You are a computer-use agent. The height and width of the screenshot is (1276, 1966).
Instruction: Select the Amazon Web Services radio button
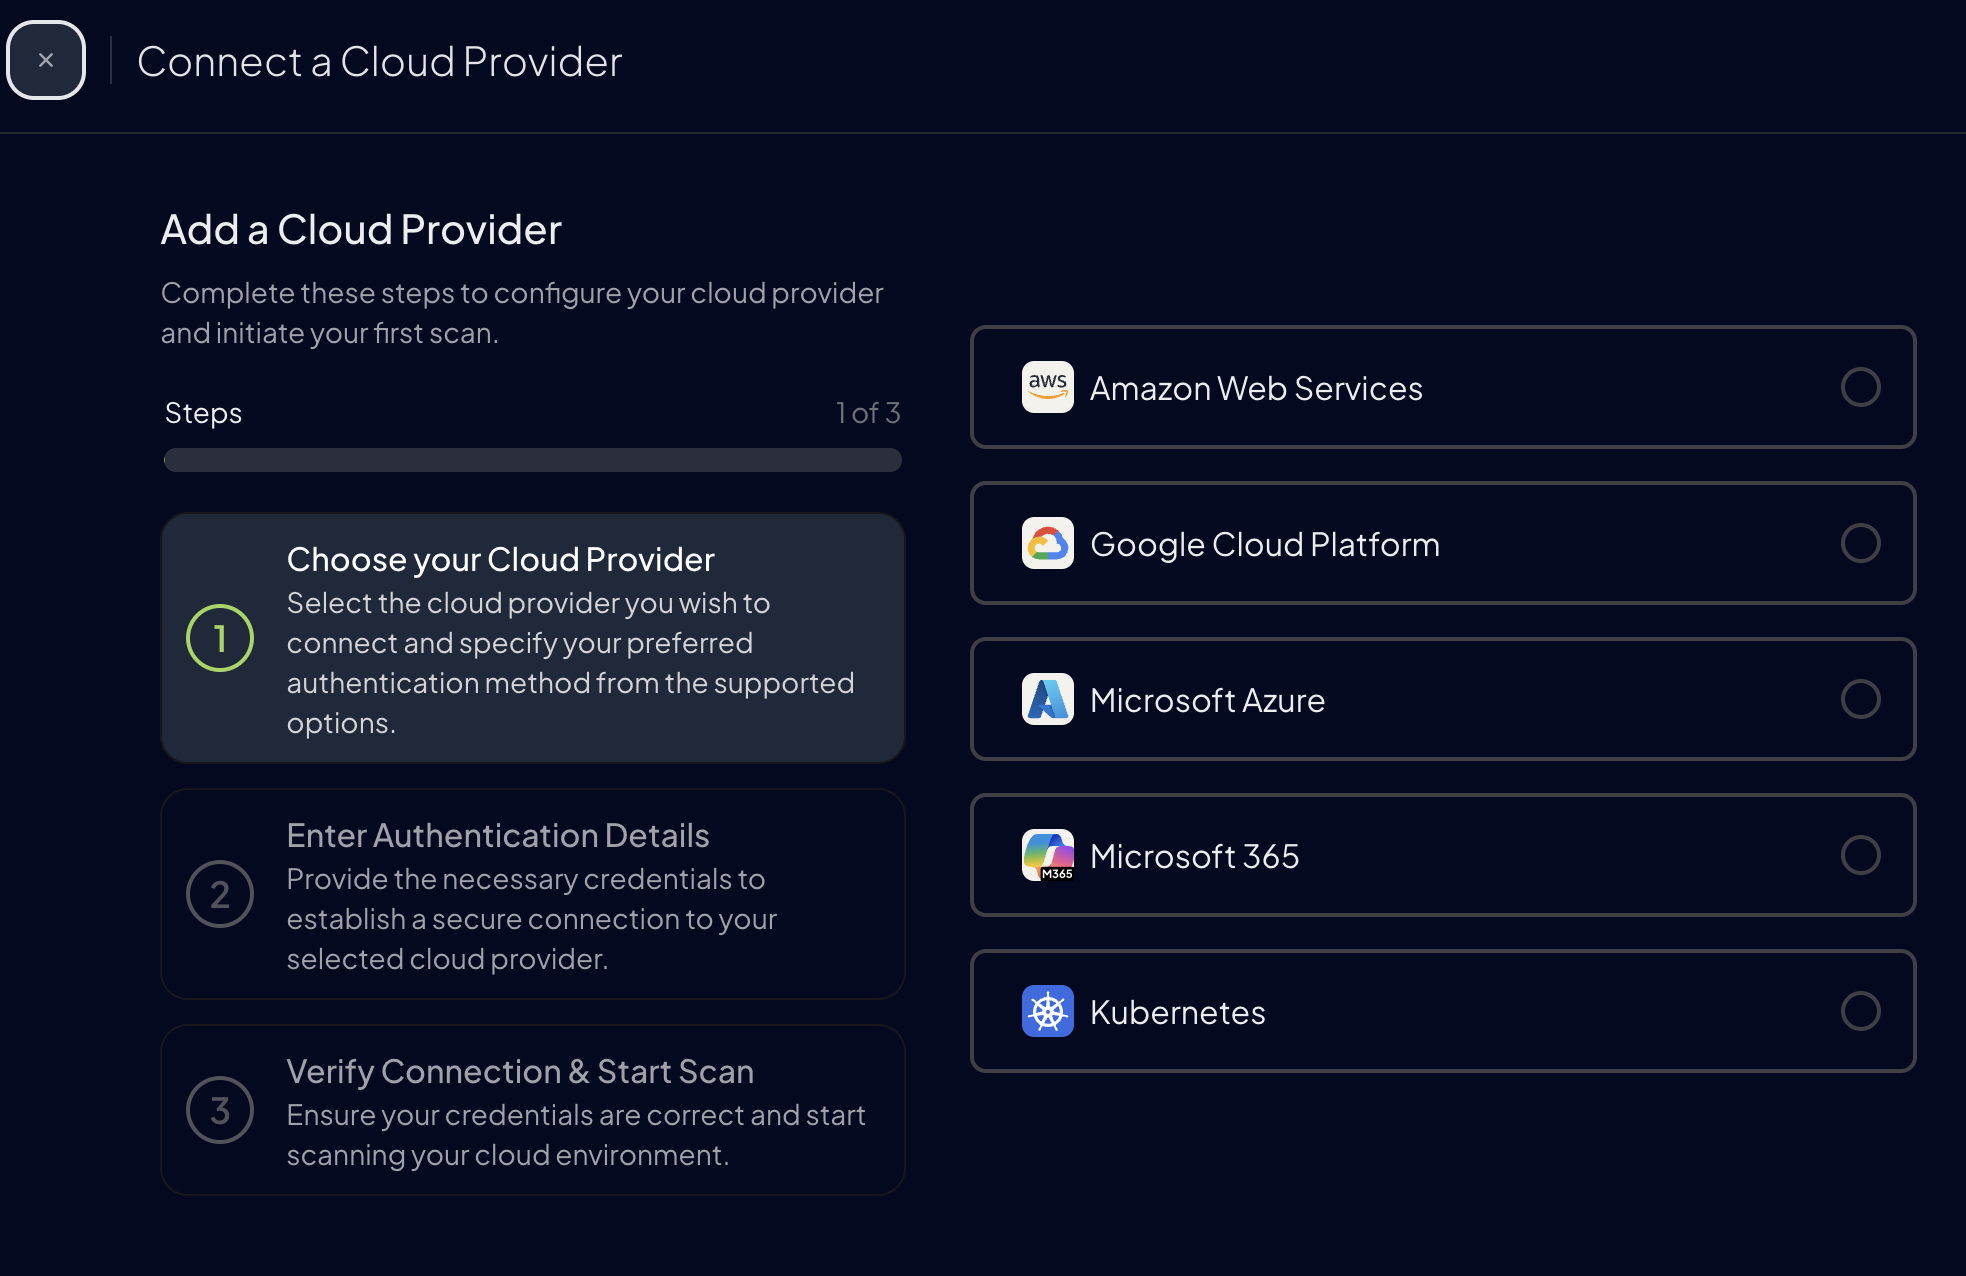pyautogui.click(x=1860, y=388)
